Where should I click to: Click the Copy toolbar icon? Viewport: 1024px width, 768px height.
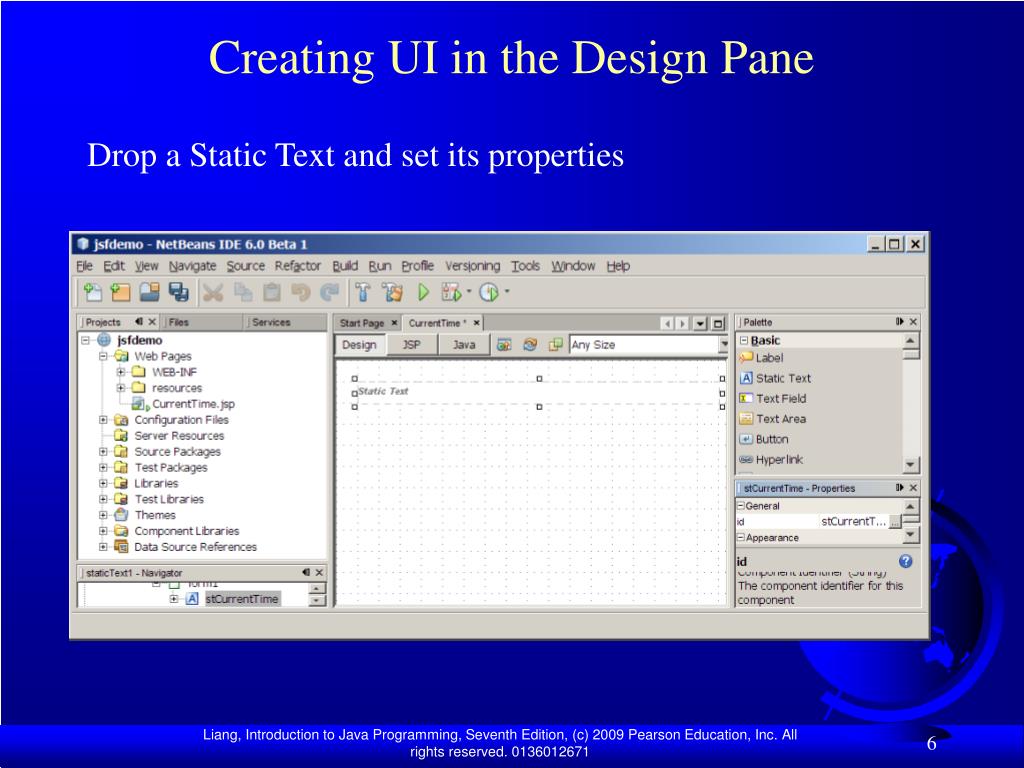pyautogui.click(x=243, y=293)
